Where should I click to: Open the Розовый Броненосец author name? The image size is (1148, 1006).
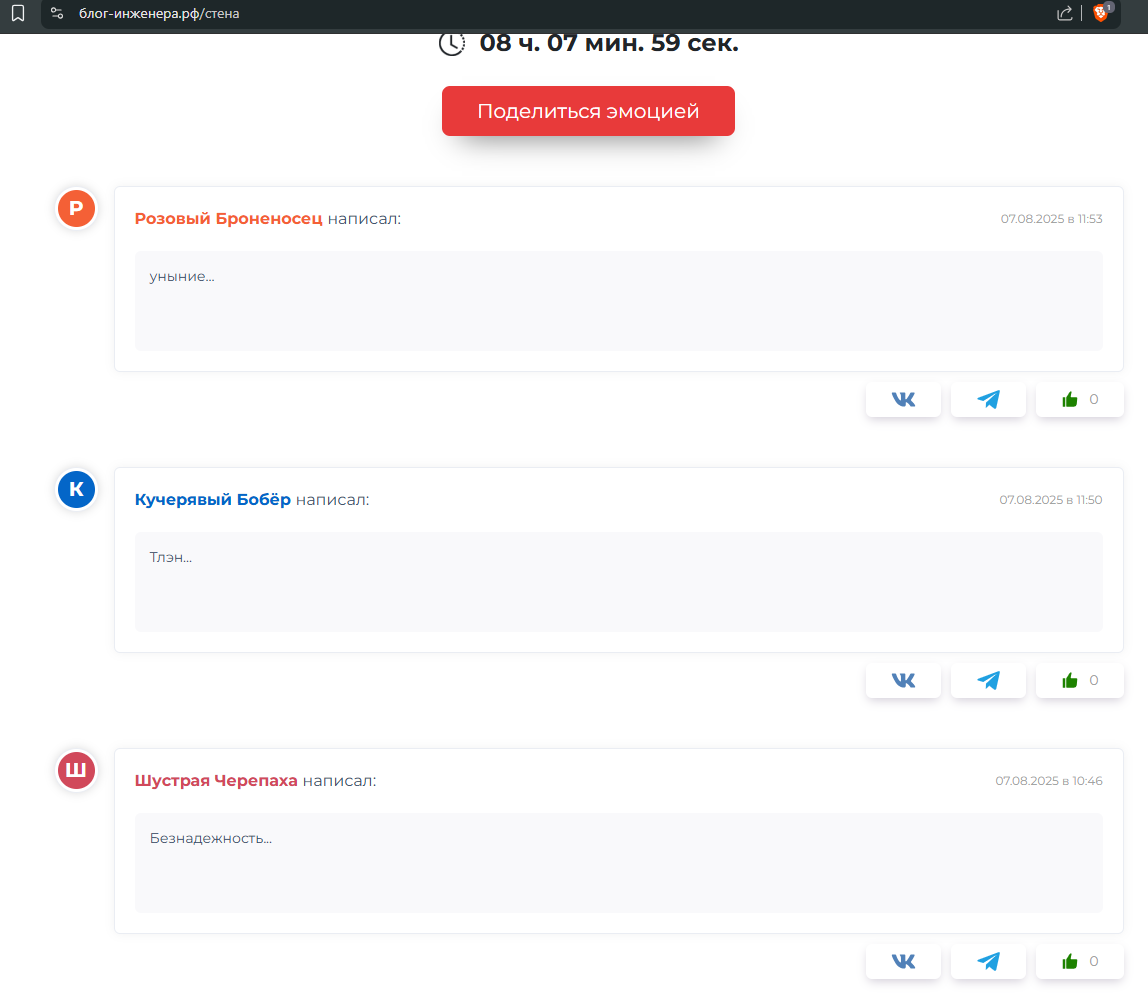point(228,218)
